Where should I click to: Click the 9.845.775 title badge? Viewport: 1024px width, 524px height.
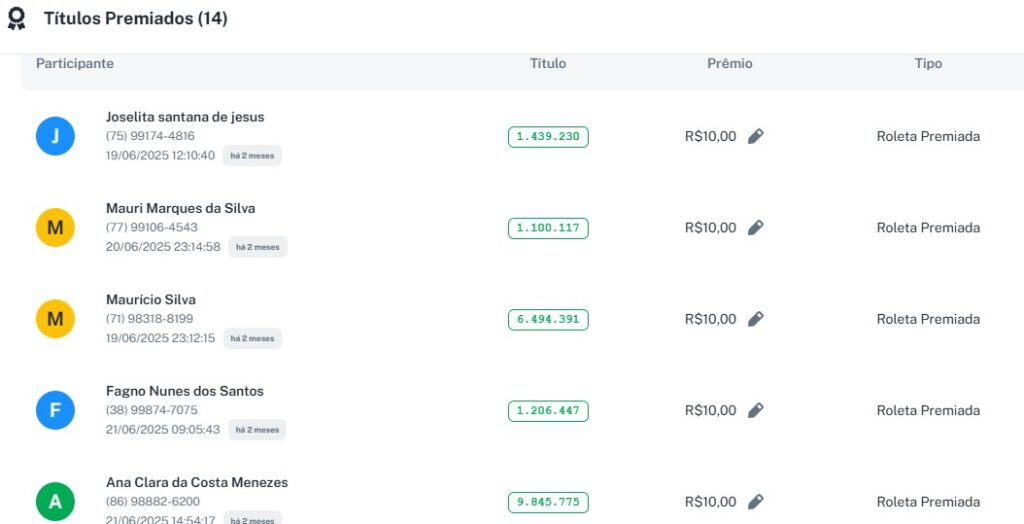click(x=548, y=502)
